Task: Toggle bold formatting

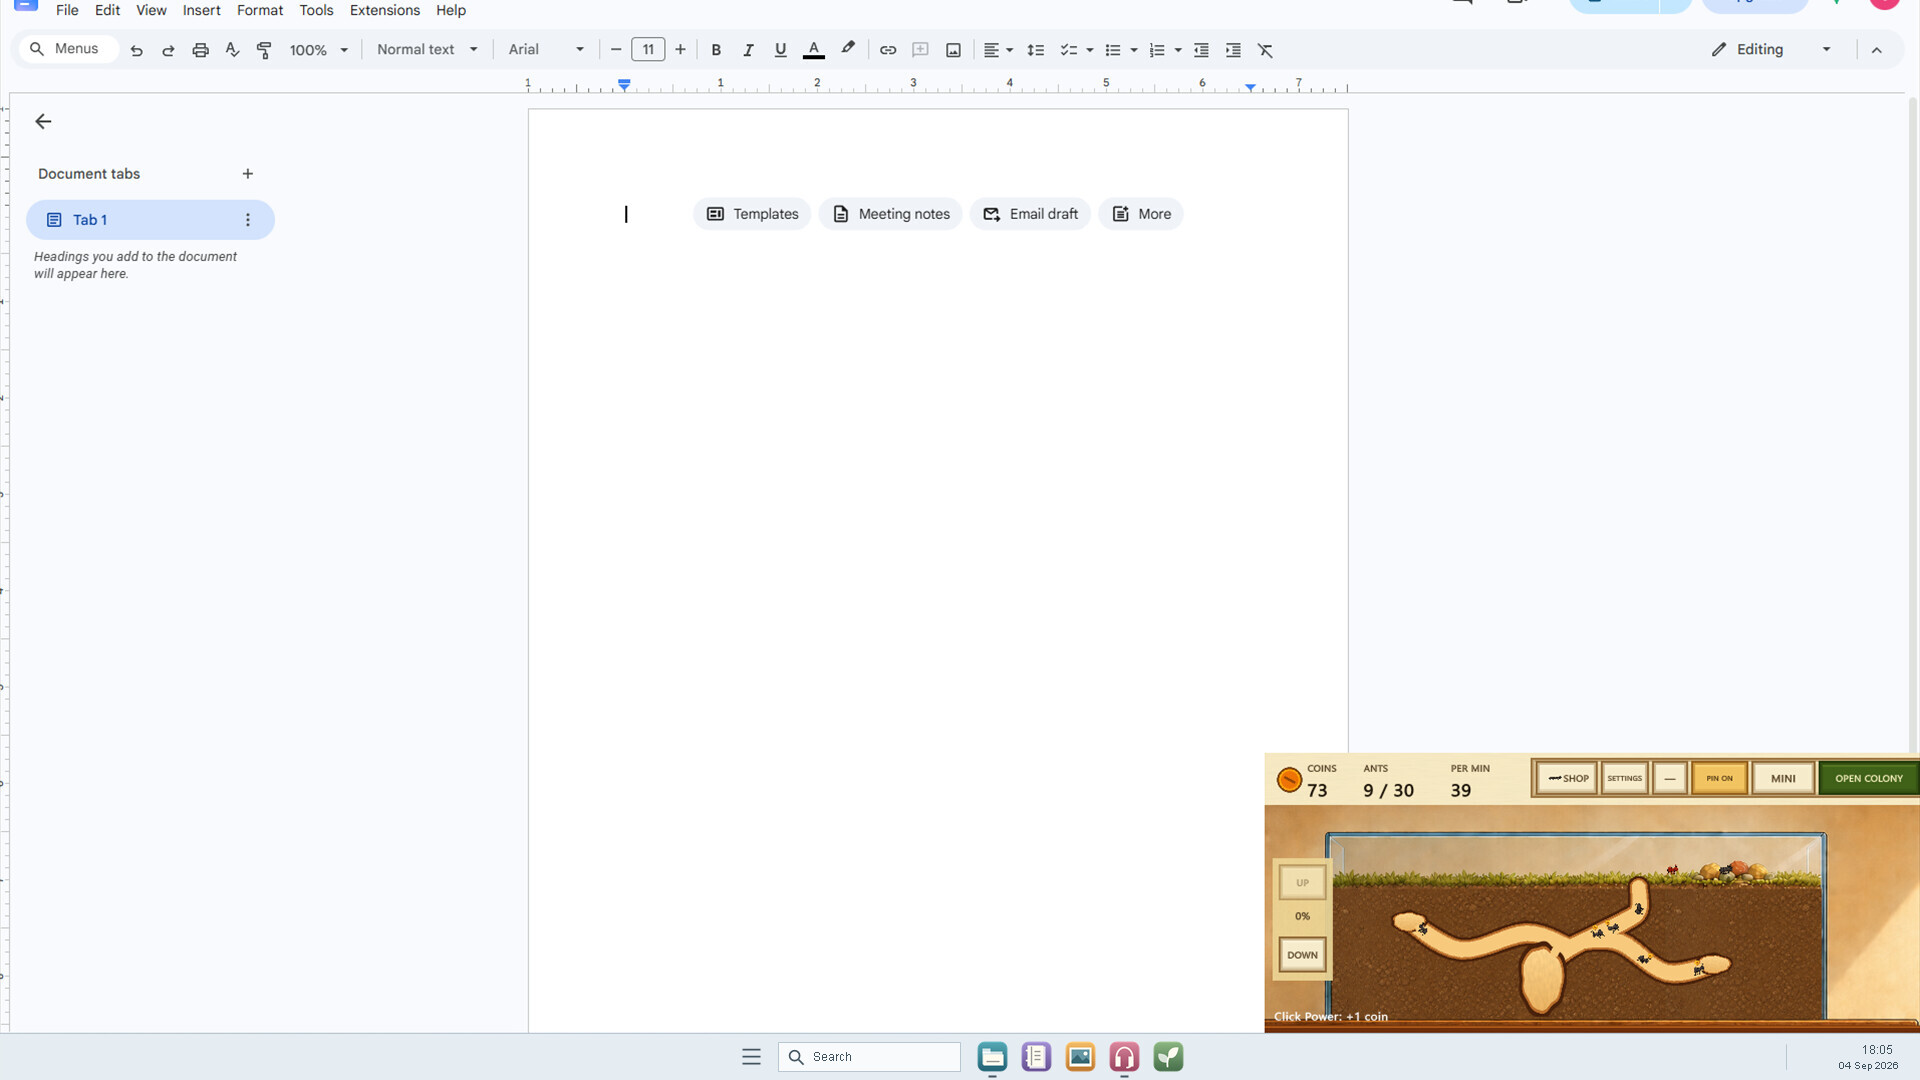Action: (x=716, y=50)
